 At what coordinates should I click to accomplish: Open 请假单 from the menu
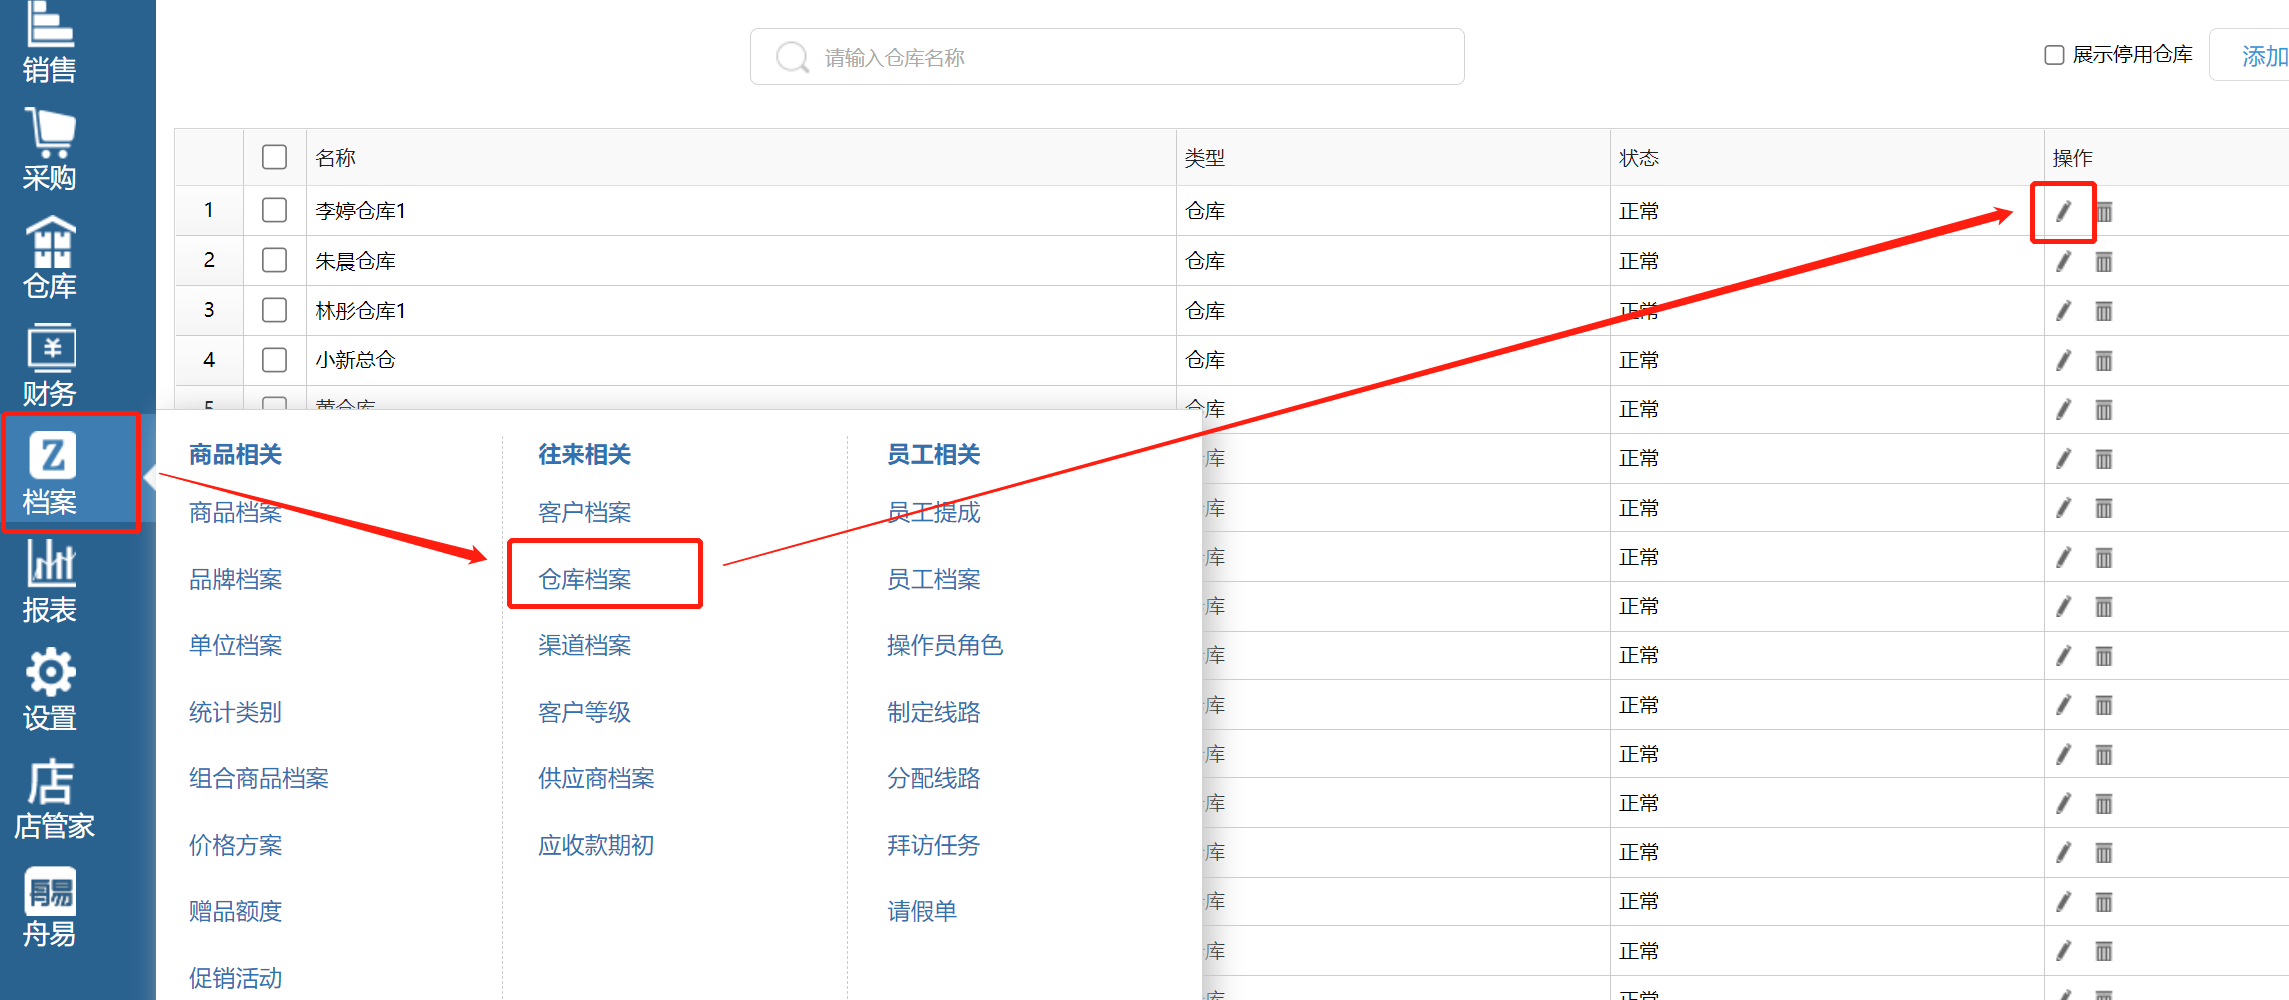tap(922, 911)
